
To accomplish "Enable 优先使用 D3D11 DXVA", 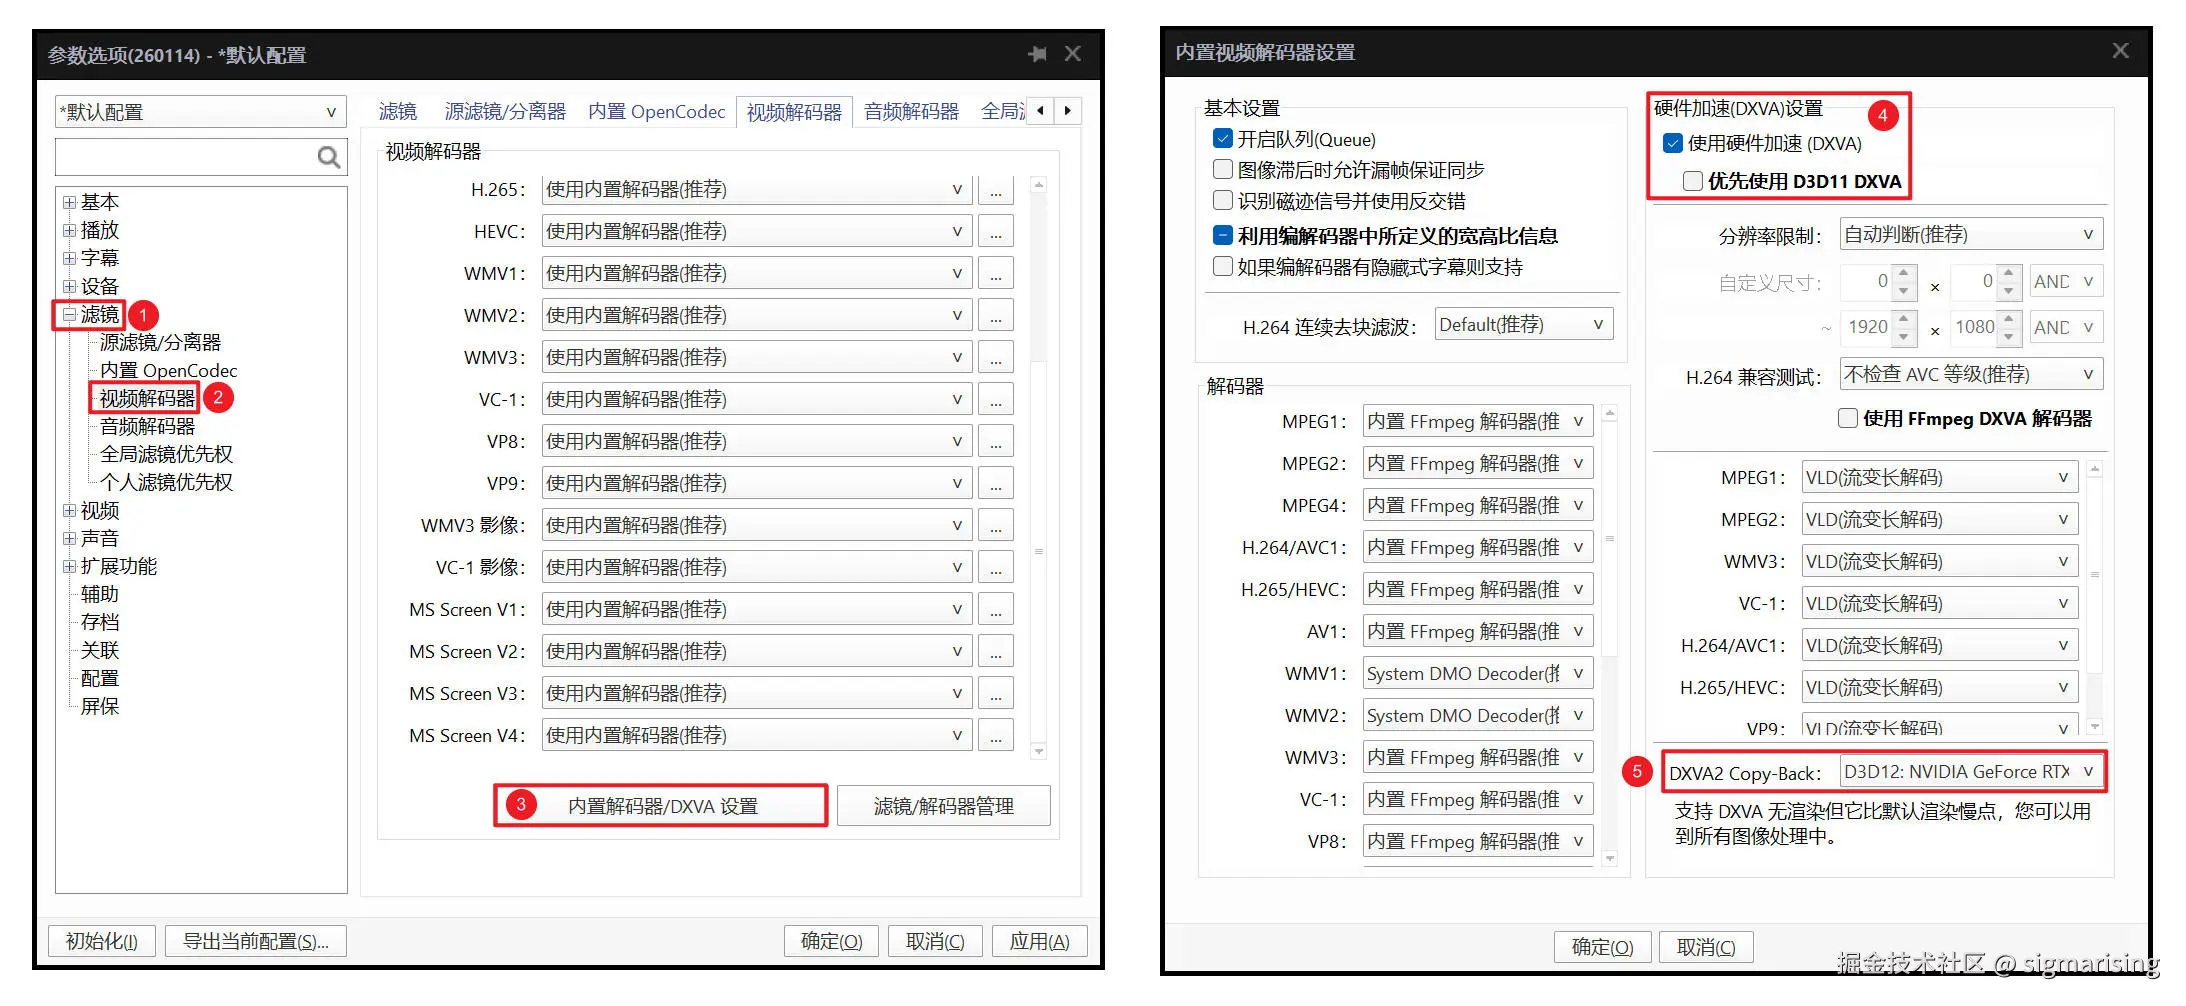I will point(1693,181).
